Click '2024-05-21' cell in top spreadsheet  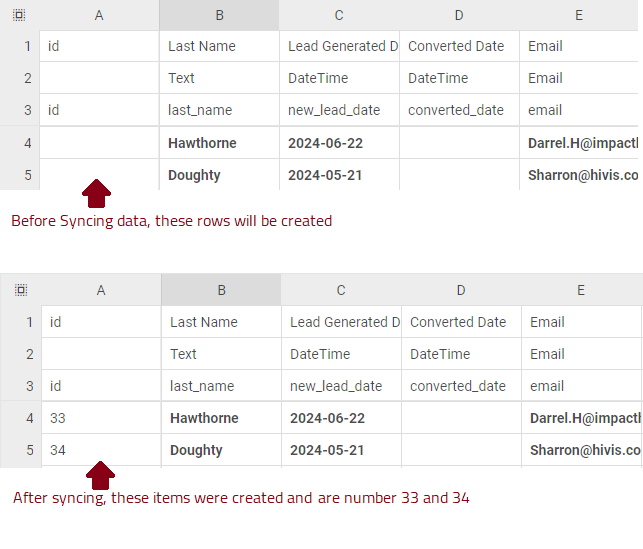pos(339,175)
